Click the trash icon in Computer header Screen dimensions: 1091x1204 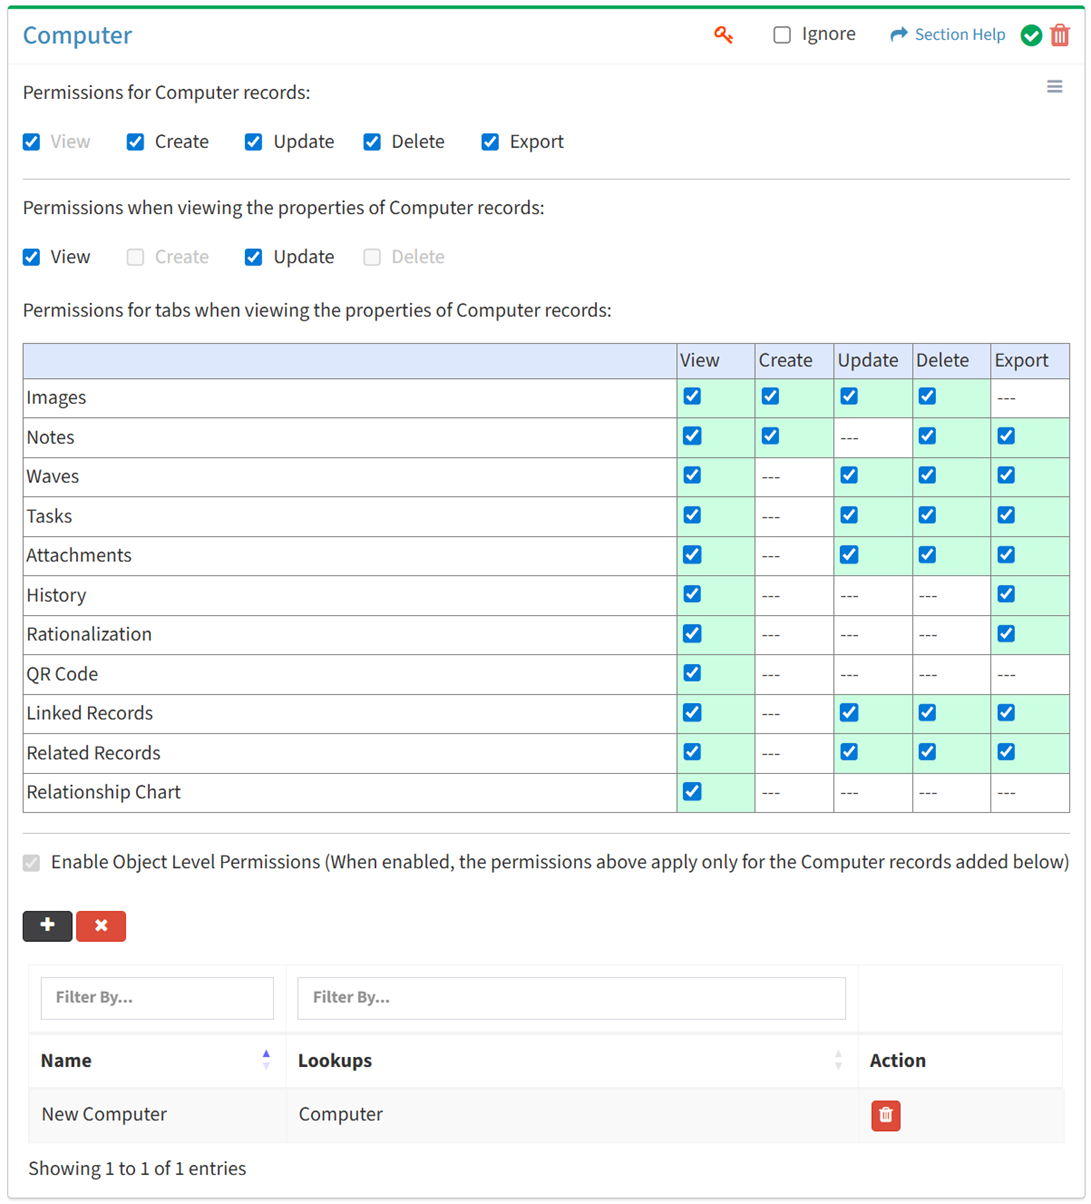(1060, 35)
